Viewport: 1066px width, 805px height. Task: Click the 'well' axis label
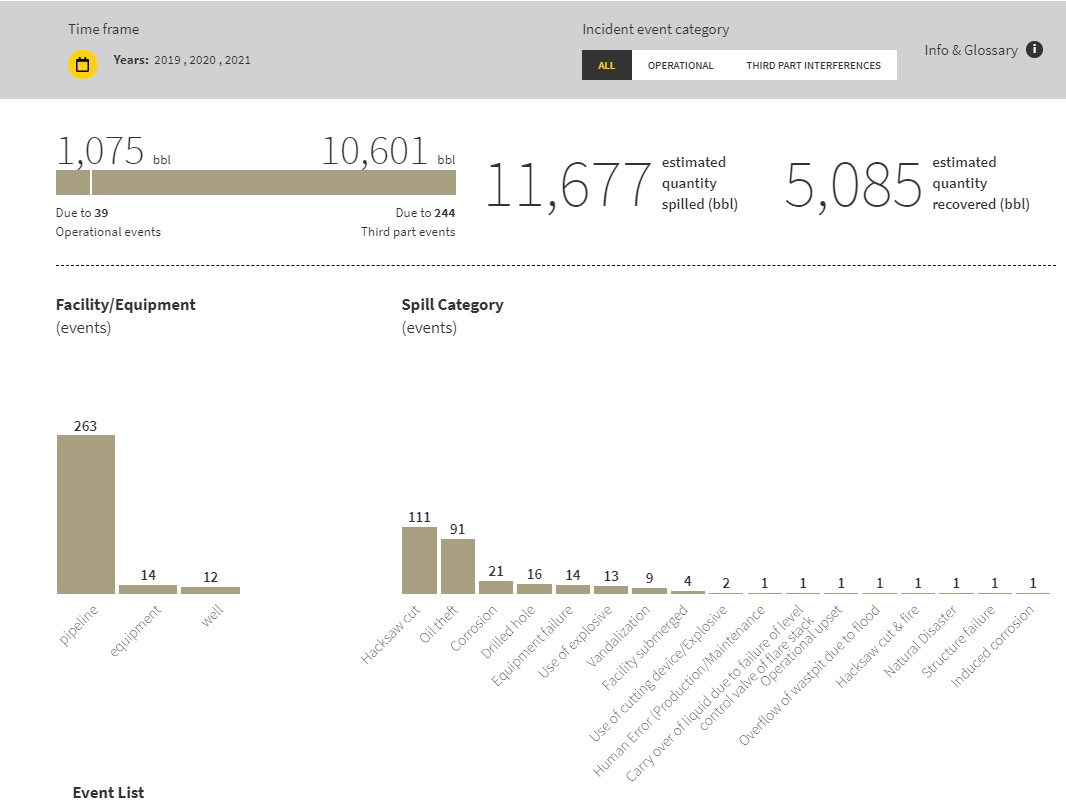pyautogui.click(x=212, y=615)
